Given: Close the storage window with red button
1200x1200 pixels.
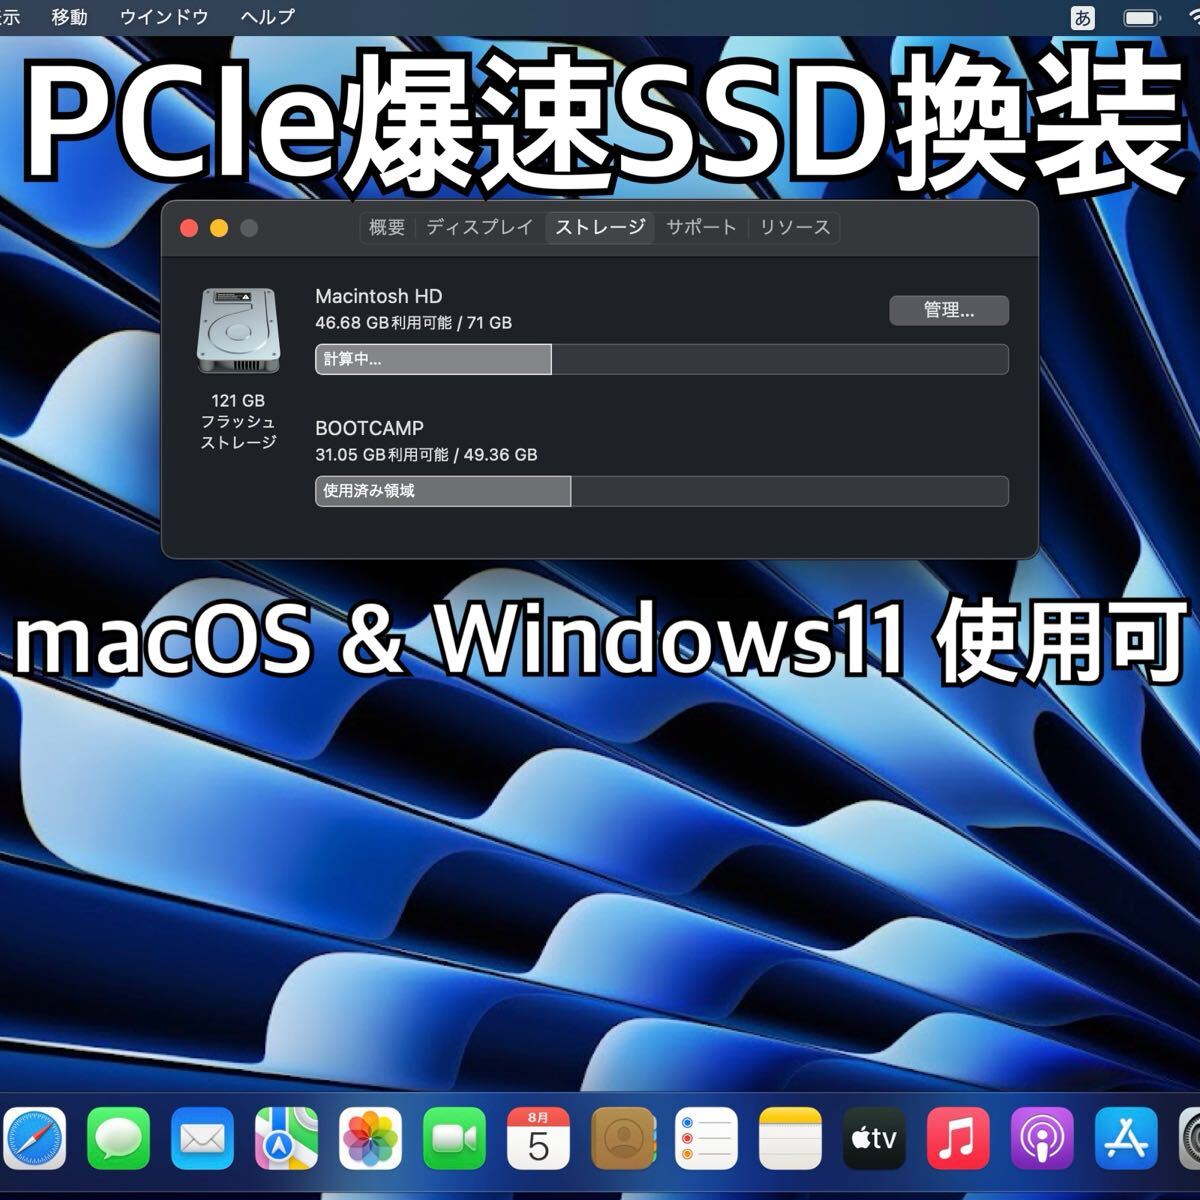Looking at the screenshot, I should 188,228.
